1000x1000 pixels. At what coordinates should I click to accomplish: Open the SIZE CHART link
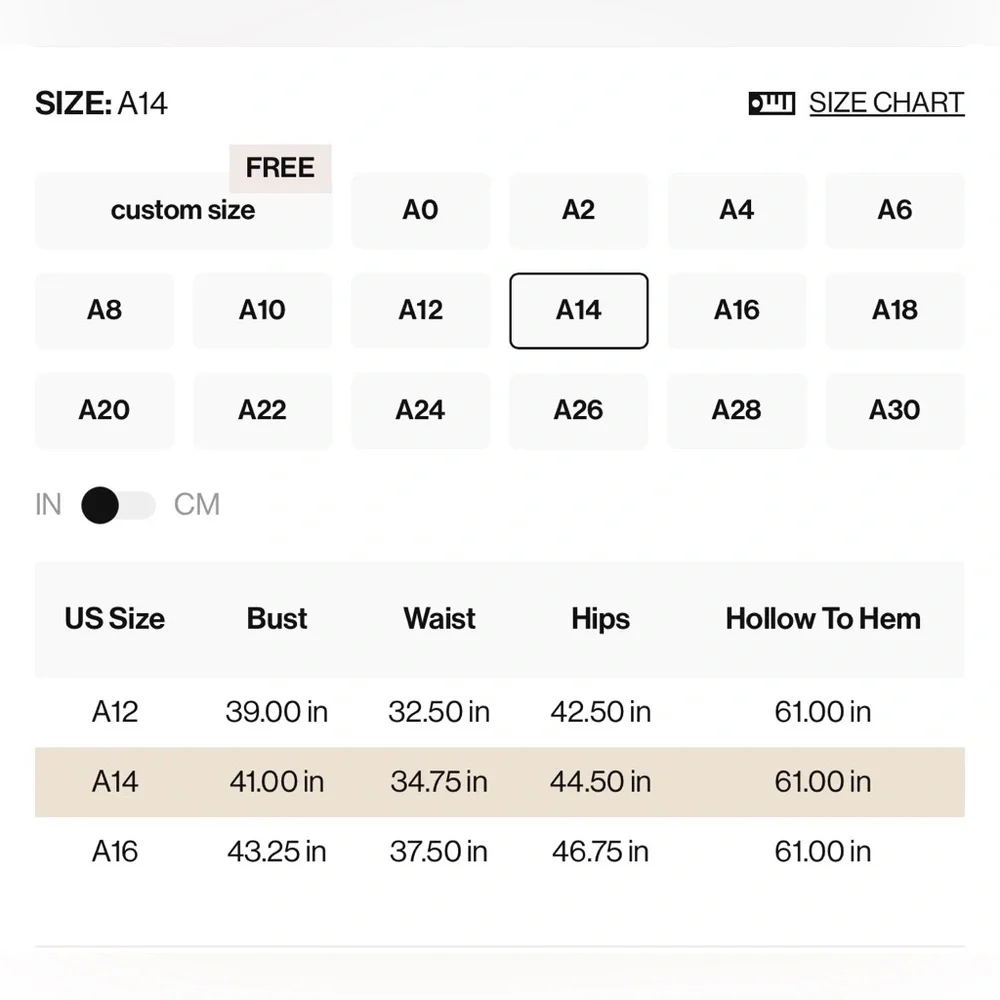886,103
